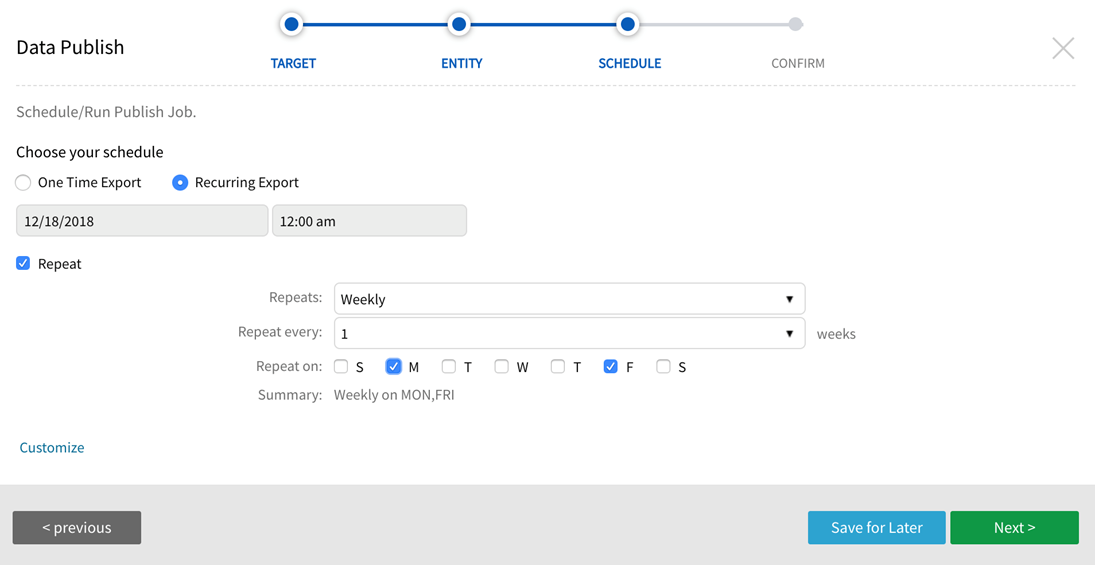The image size is (1095, 565).
Task: Jump to the Confirm step
Action: pos(795,24)
